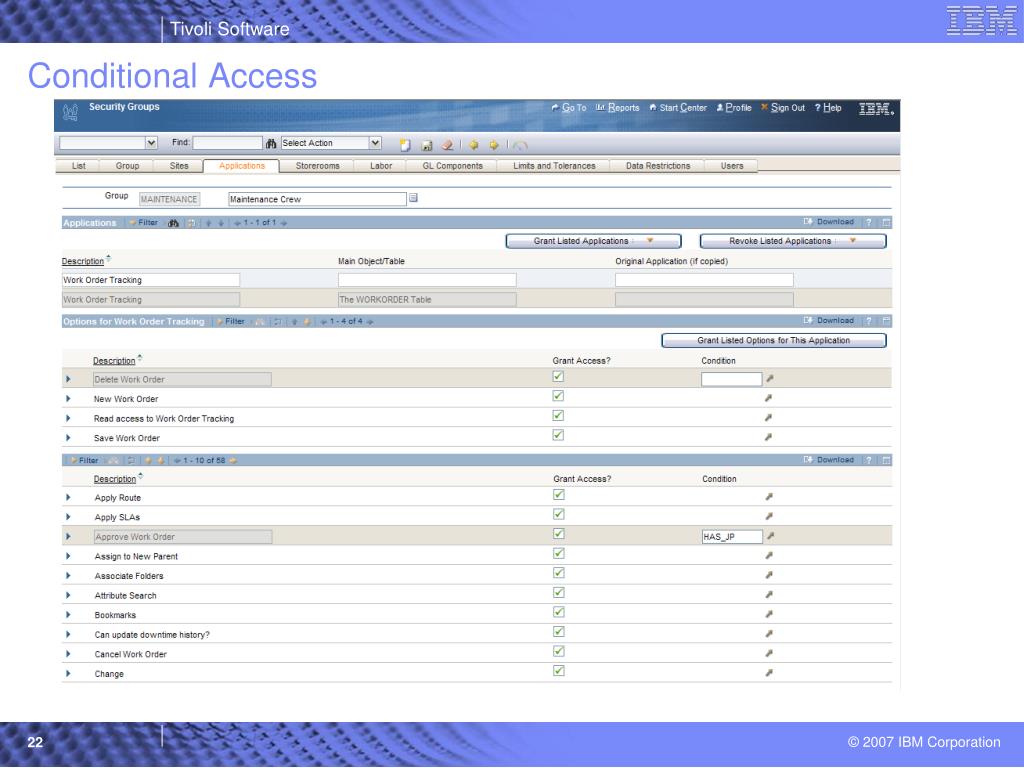
Task: Expand the Apply Route row arrow
Action: (68, 498)
